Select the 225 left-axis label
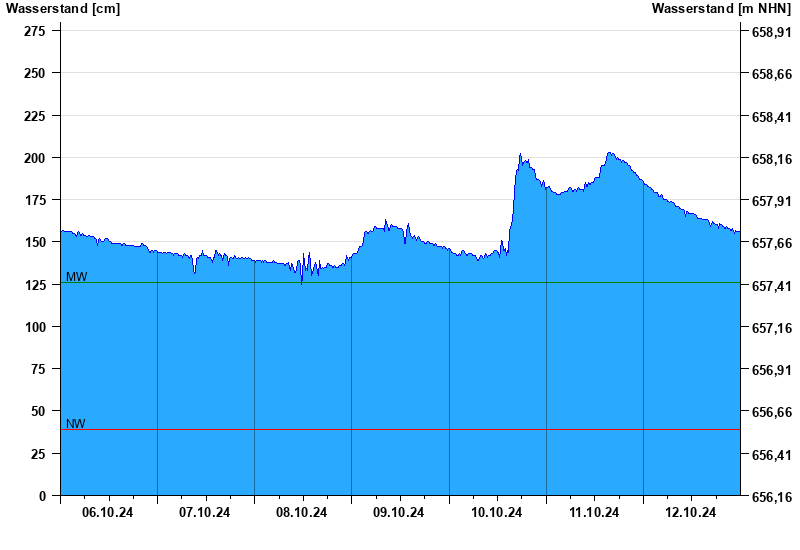Viewport: 800px width, 550px height. [35, 116]
